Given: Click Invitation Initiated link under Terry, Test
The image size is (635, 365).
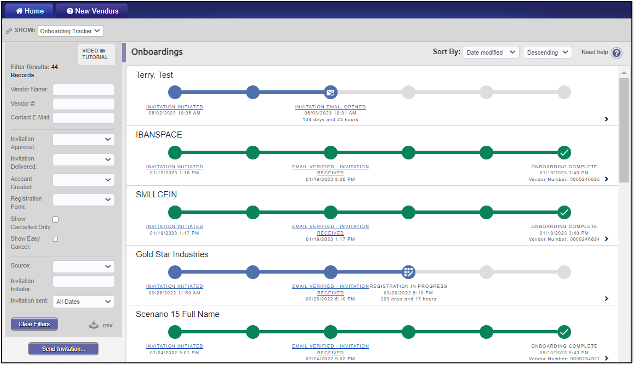Looking at the screenshot, I should [175, 107].
